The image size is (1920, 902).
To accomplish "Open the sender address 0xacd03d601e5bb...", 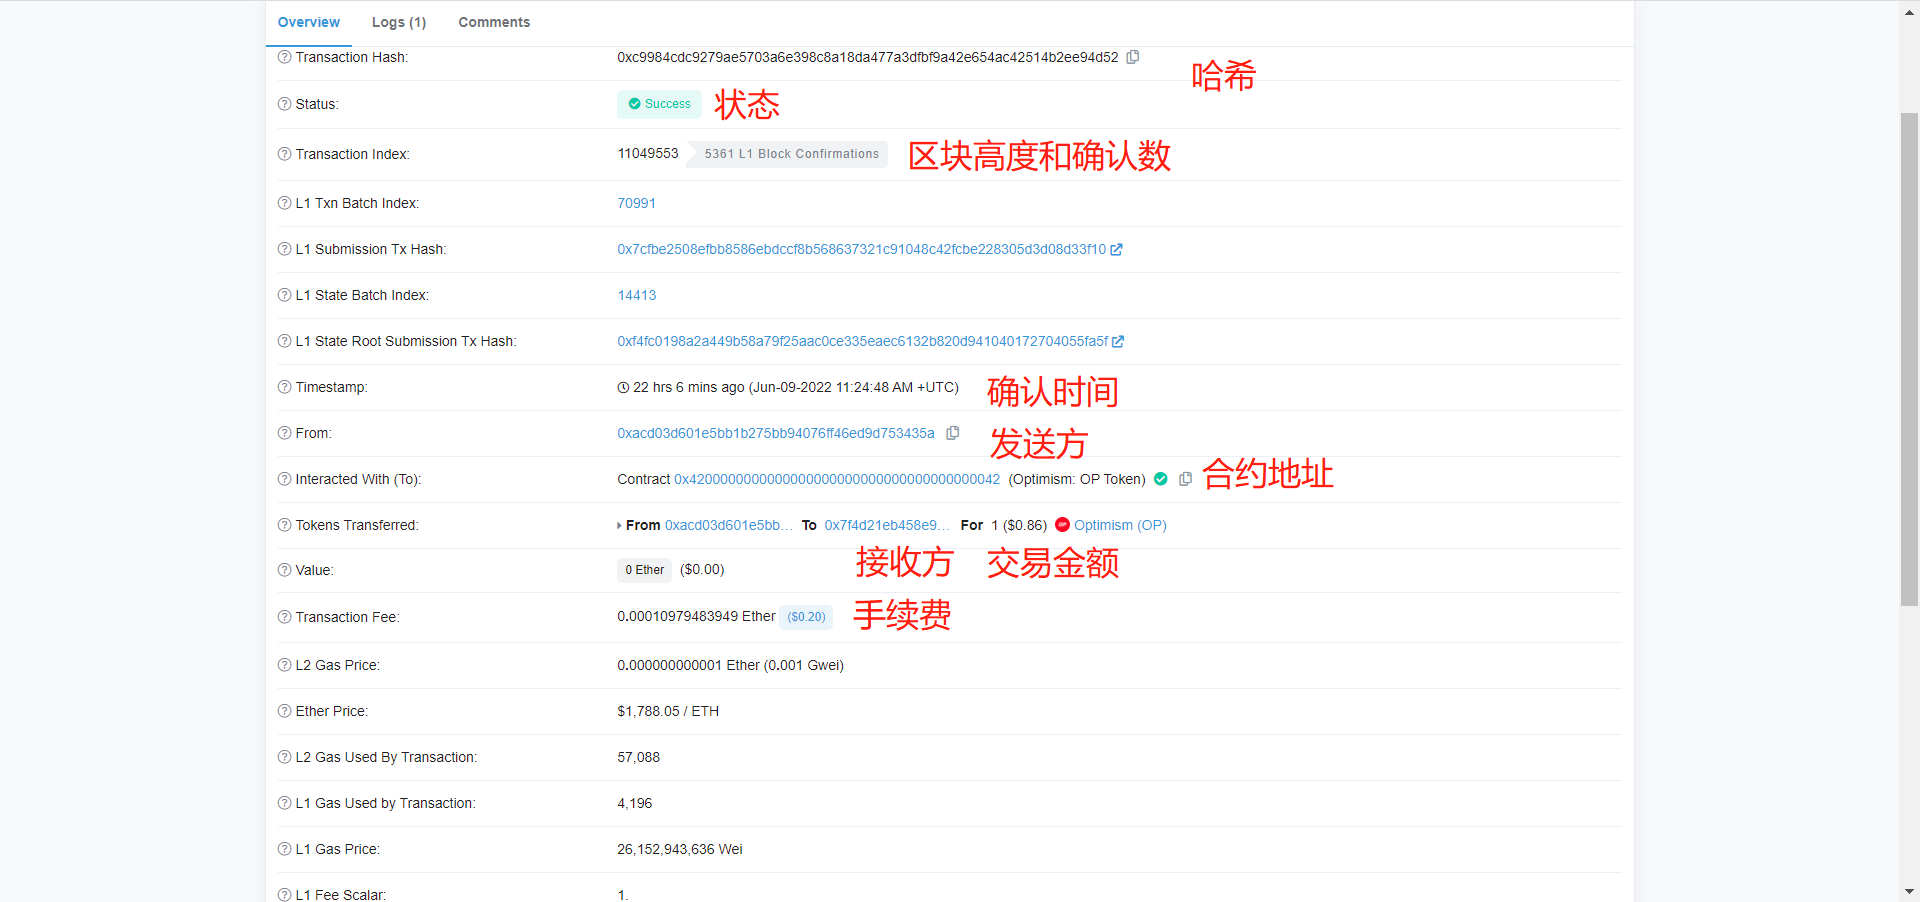I will coord(776,433).
